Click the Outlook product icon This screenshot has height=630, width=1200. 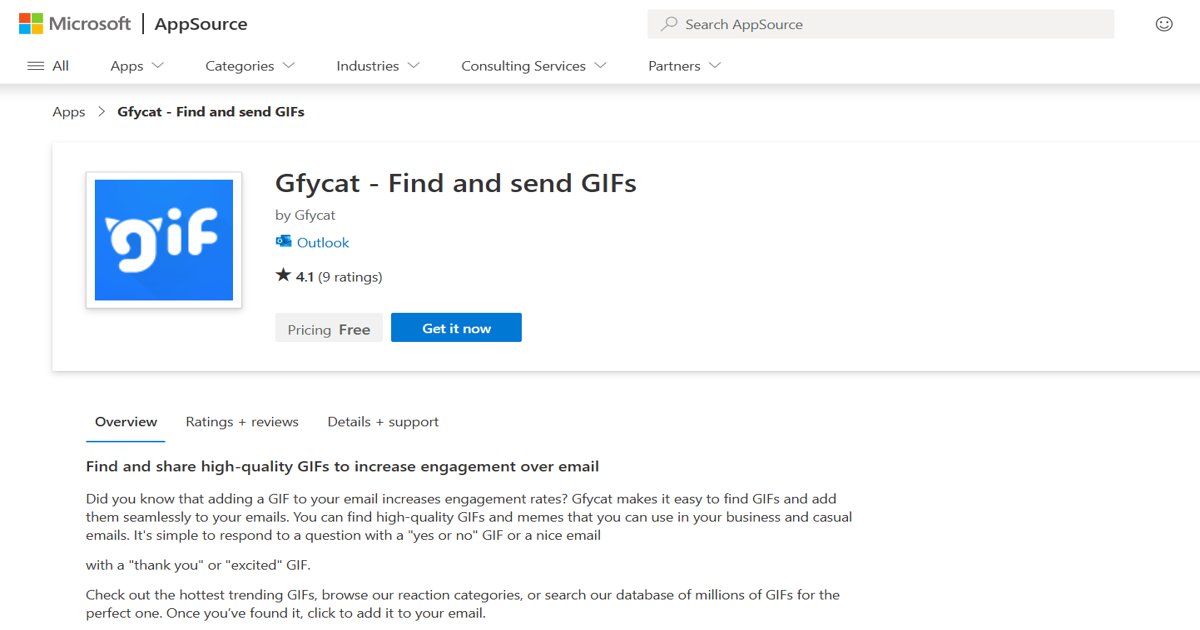click(x=283, y=242)
